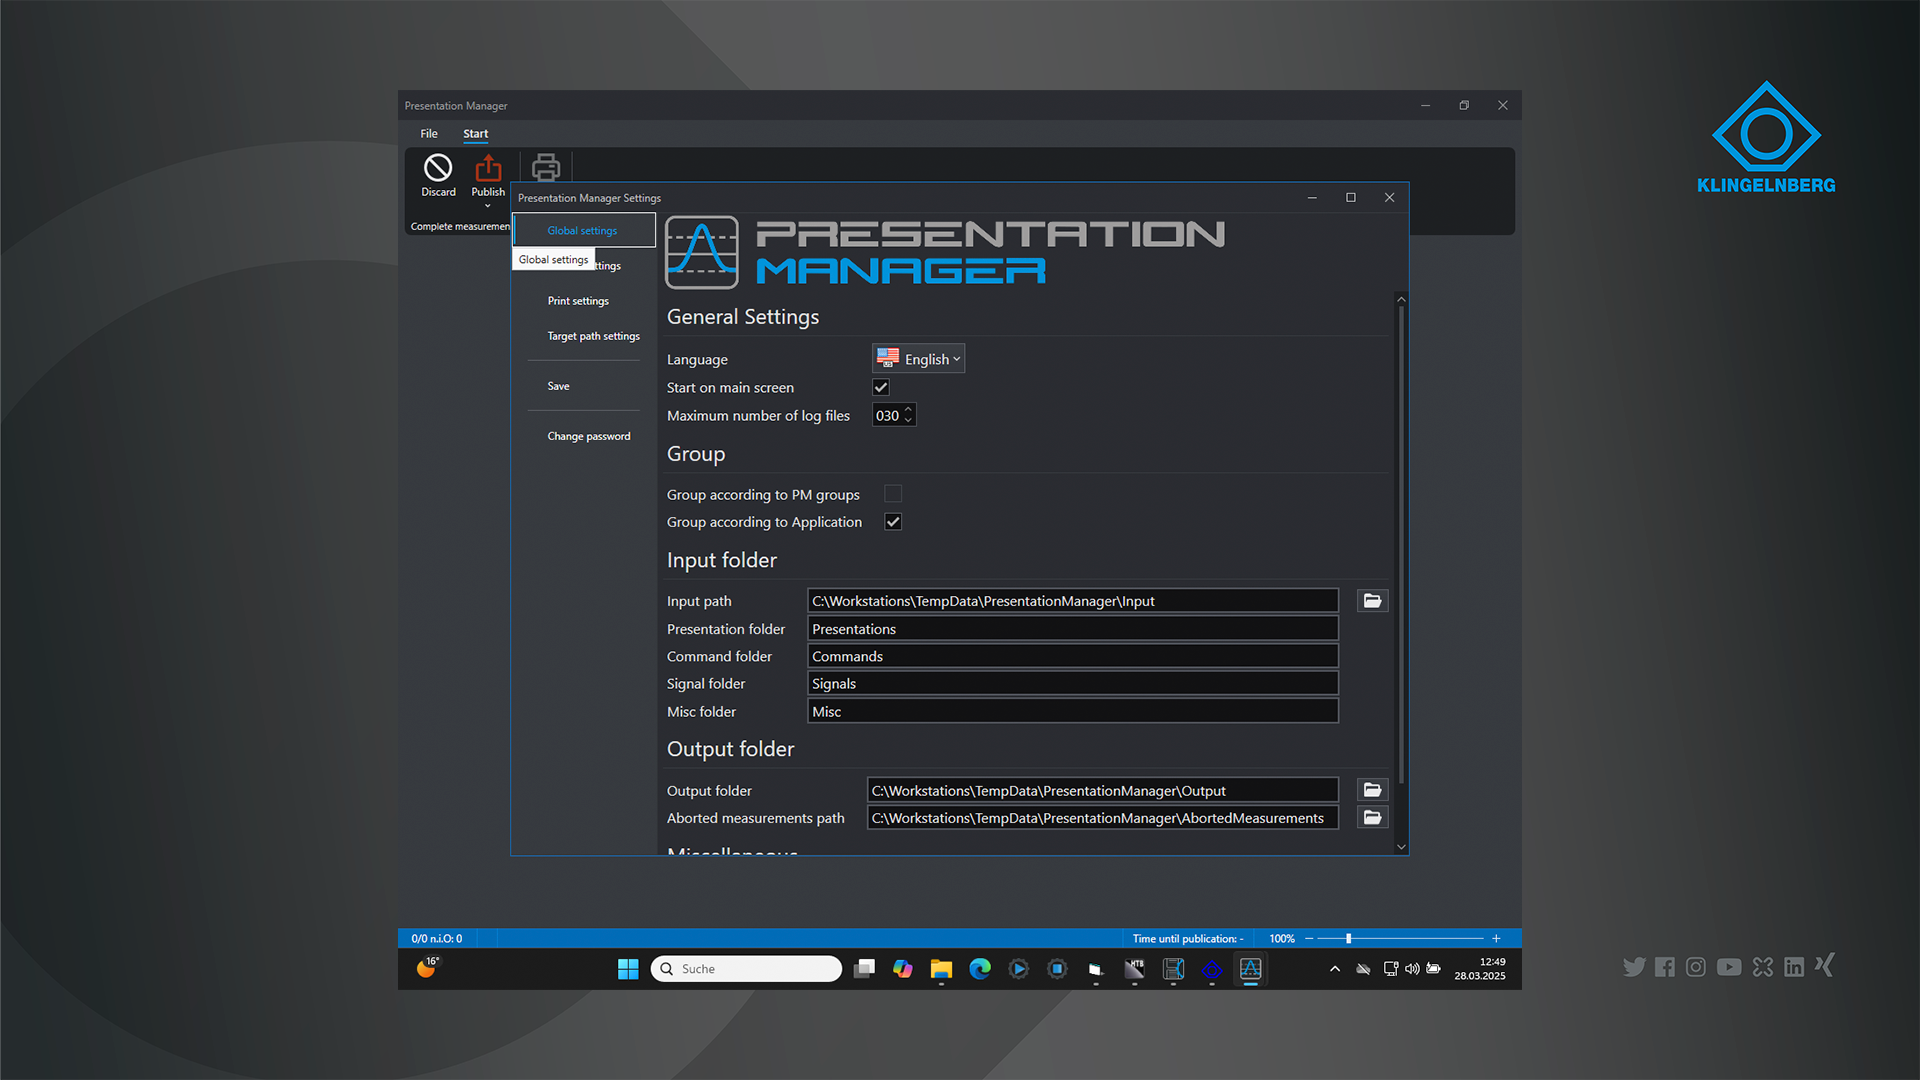Click the settings scrollbar up arrow
This screenshot has height=1080, width=1920.
pos(1401,299)
